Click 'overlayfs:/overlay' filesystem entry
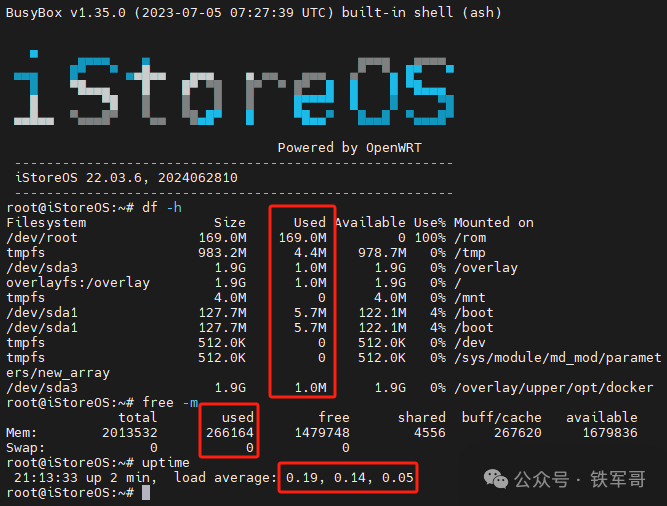The width and height of the screenshot is (667, 506). click(x=78, y=282)
